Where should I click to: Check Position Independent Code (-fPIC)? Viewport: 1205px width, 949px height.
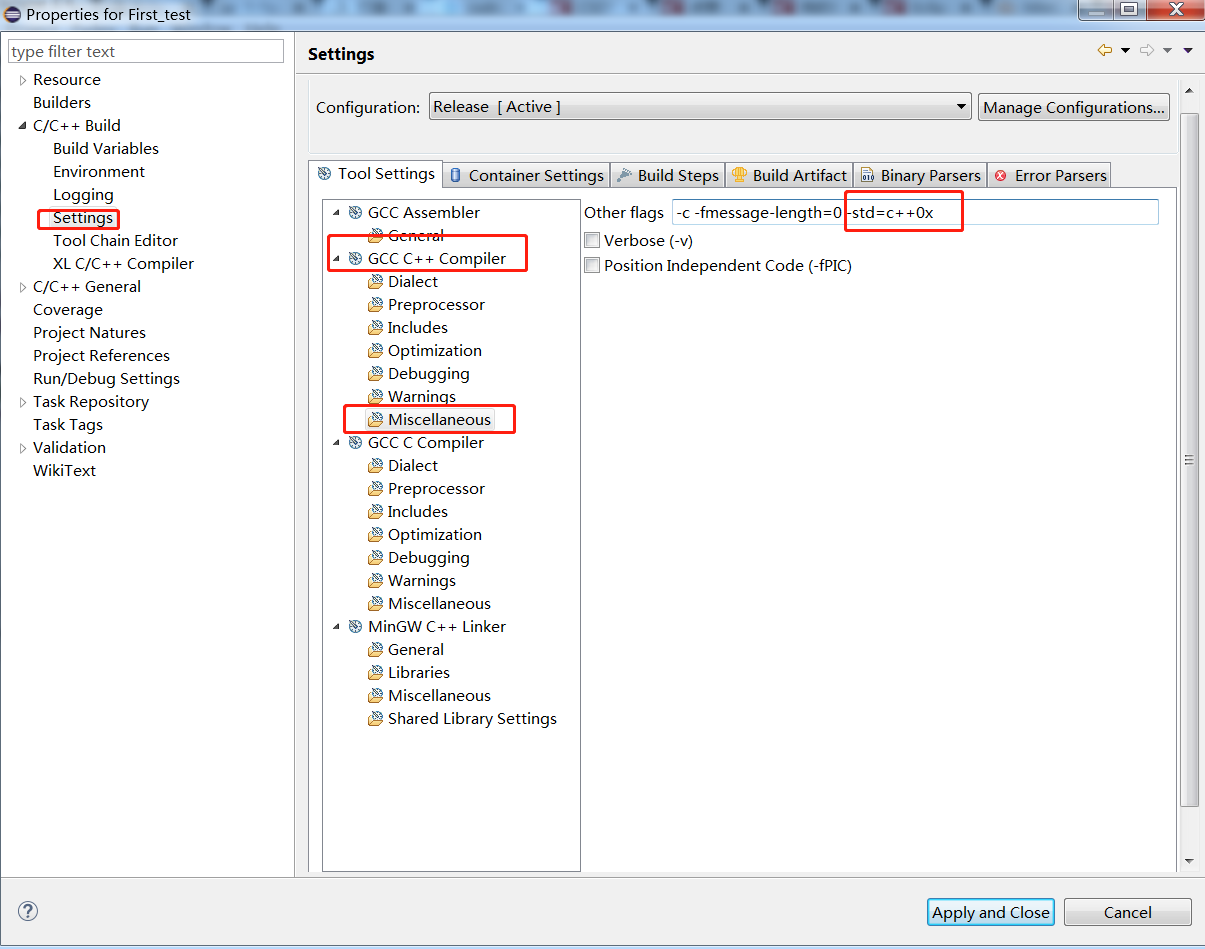592,265
